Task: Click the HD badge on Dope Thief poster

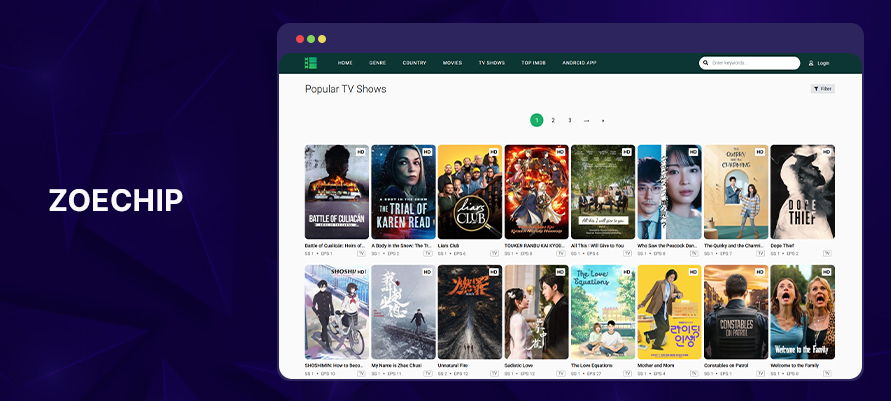Action: (x=826, y=152)
